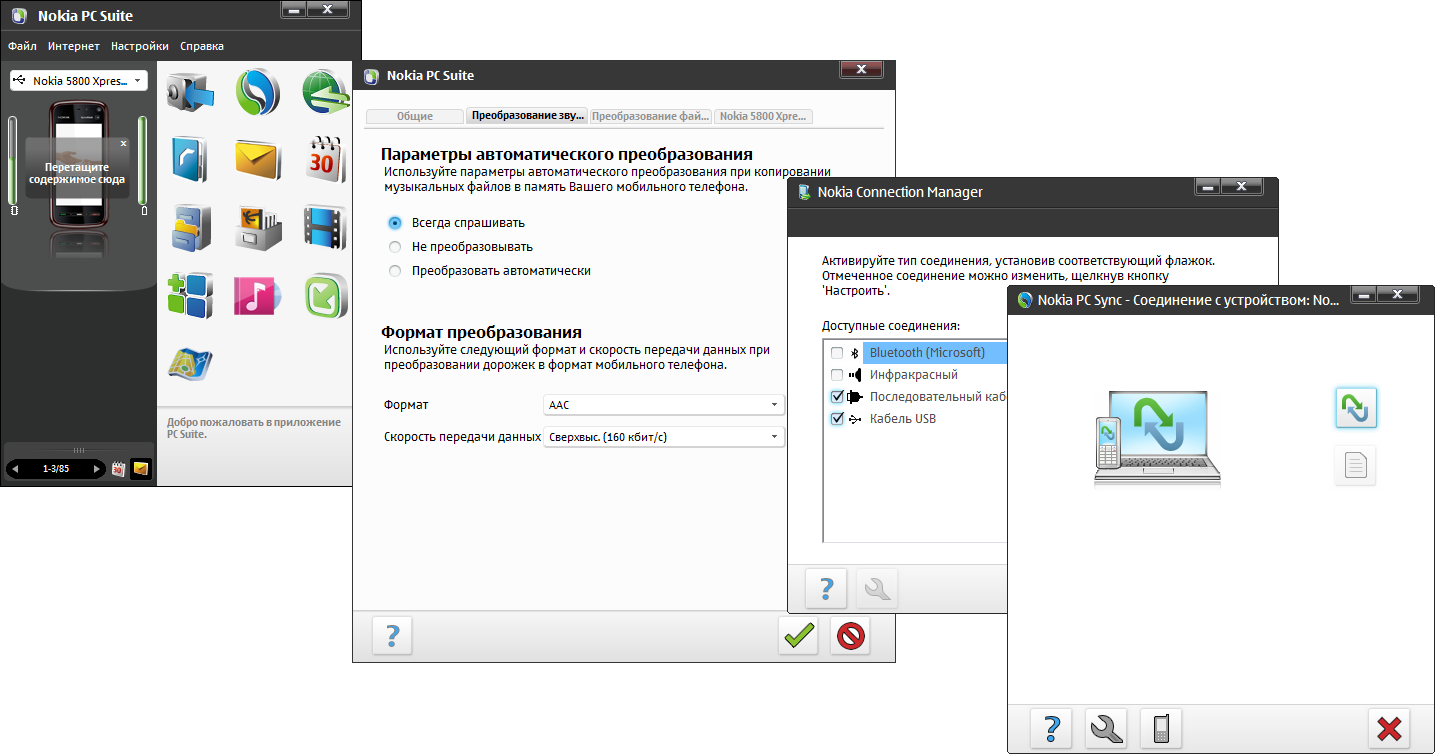Click small envelope icon in bottom notification bar
The image size is (1435, 754).
[x=140, y=468]
